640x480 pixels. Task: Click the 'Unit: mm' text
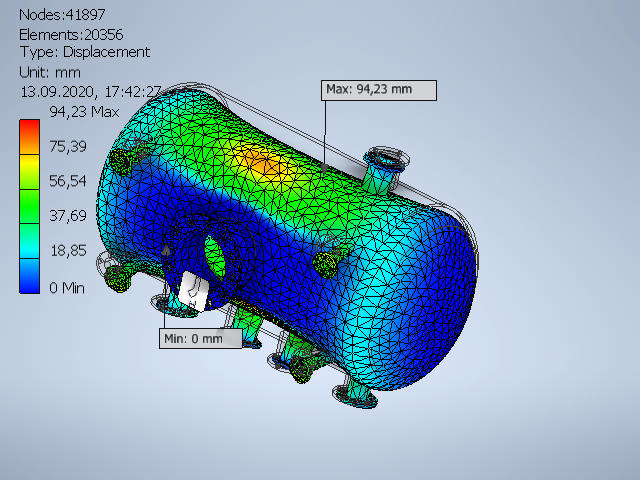pyautogui.click(x=50, y=73)
